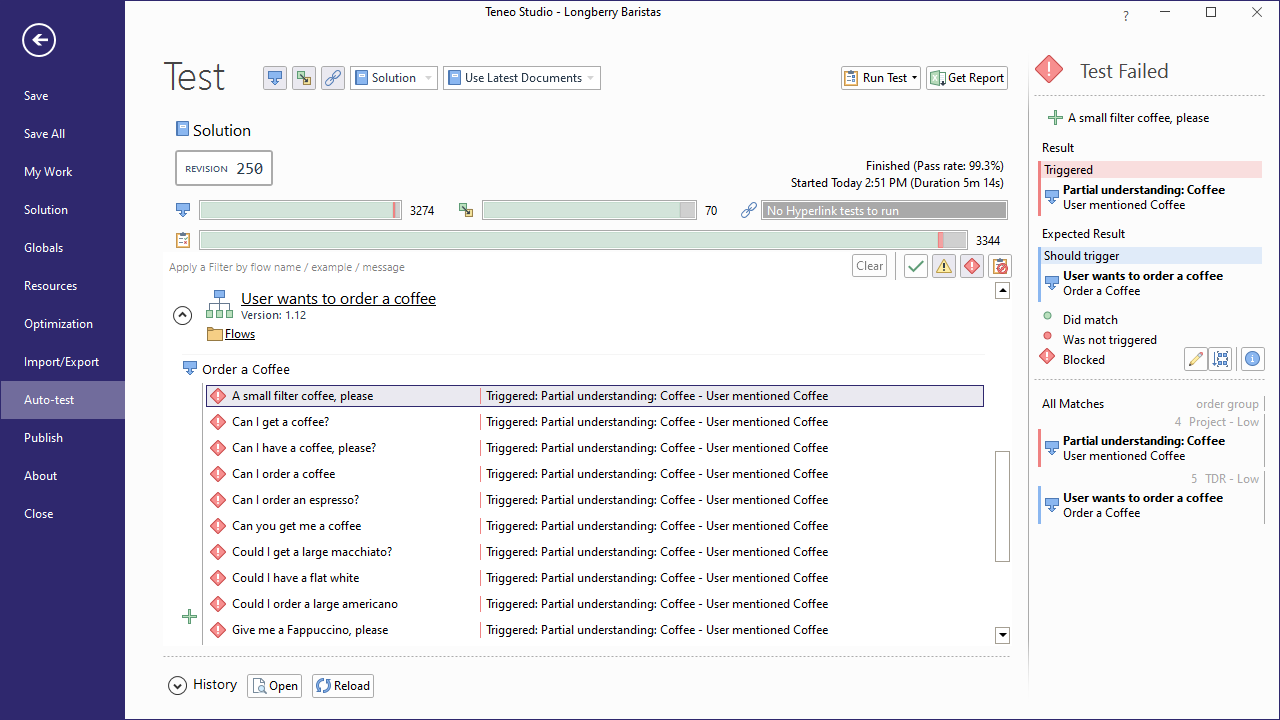Click fail icon beside 'Could I get a large macchiato?'

click(x=218, y=552)
